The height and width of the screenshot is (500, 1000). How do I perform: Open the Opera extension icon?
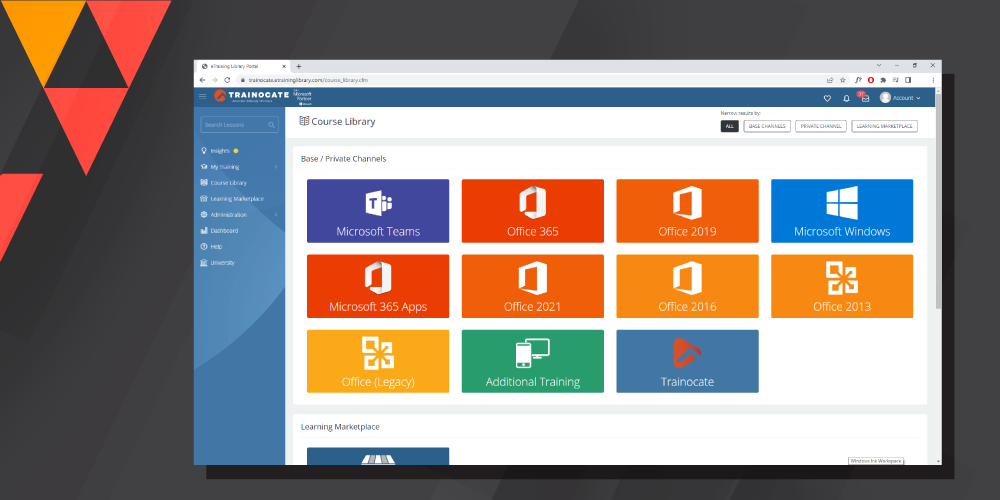[871, 80]
